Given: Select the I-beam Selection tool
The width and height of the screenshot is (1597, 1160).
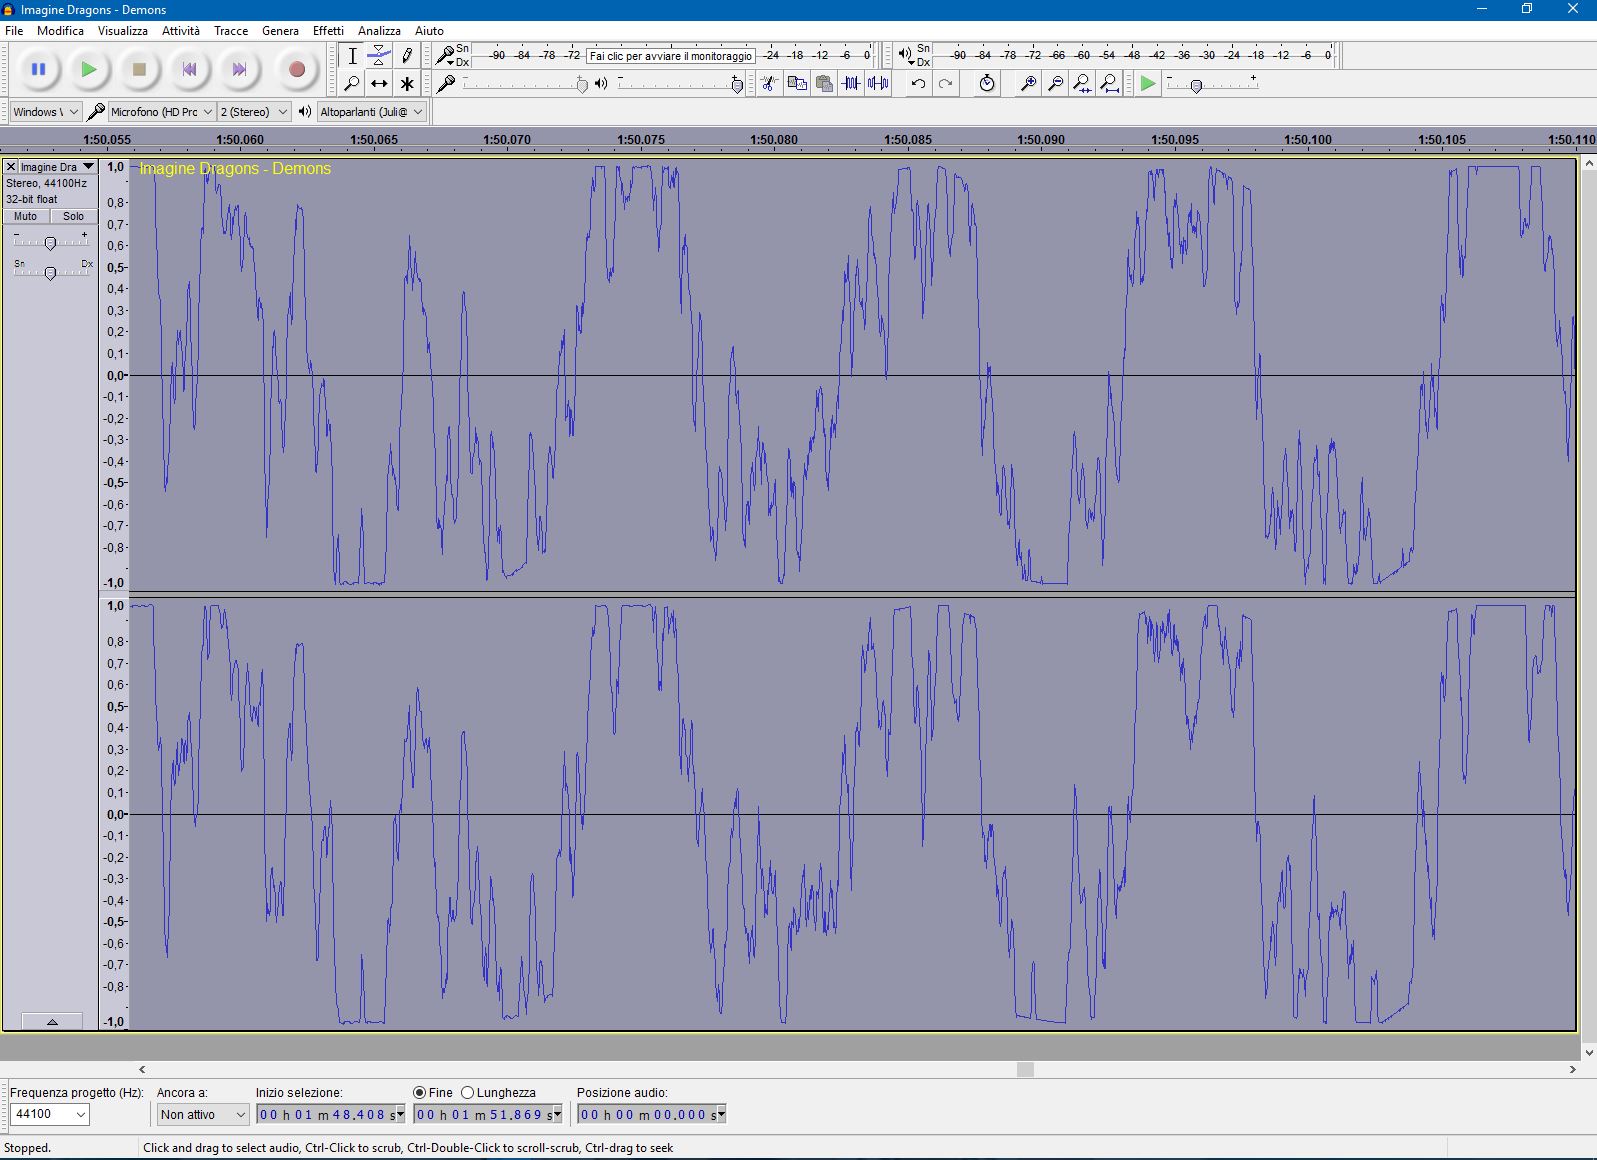Looking at the screenshot, I should click(x=352, y=56).
